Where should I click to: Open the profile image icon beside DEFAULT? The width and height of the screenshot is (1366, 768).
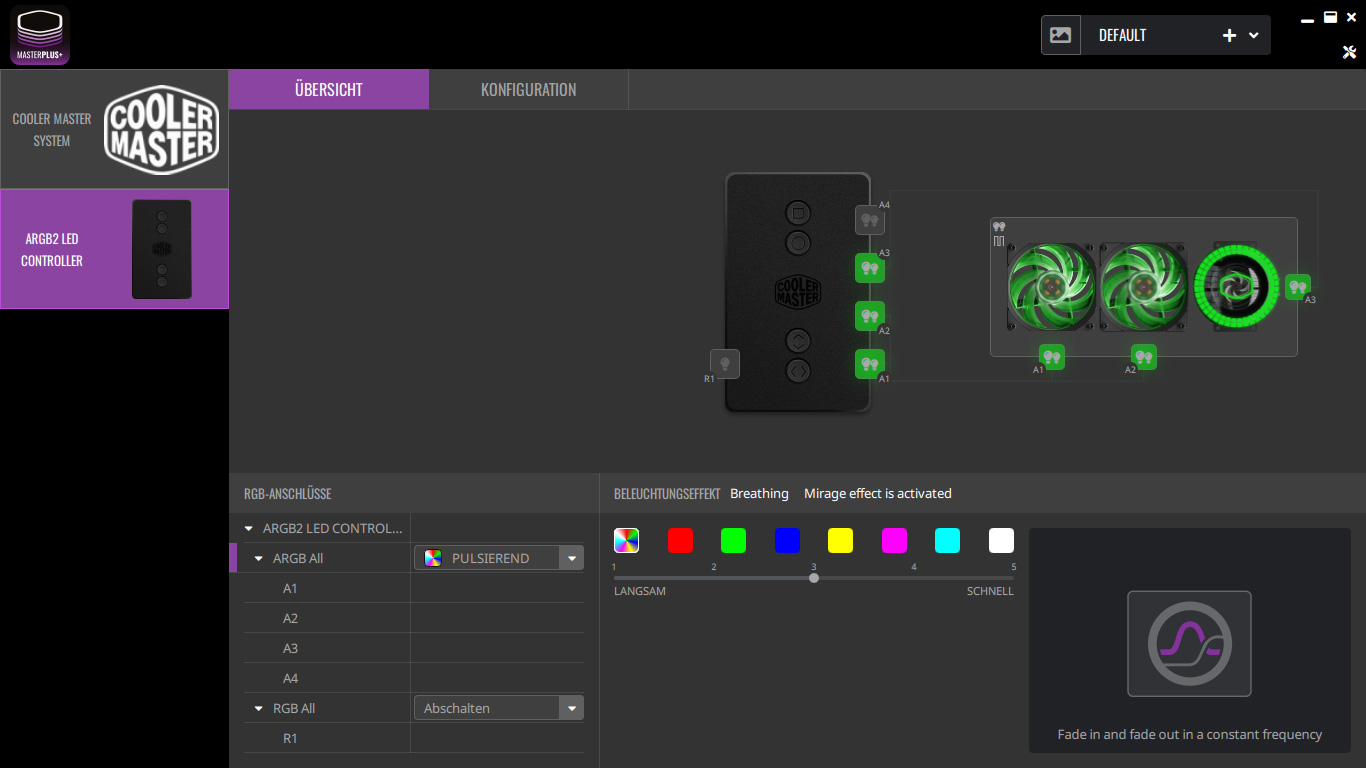(x=1061, y=35)
